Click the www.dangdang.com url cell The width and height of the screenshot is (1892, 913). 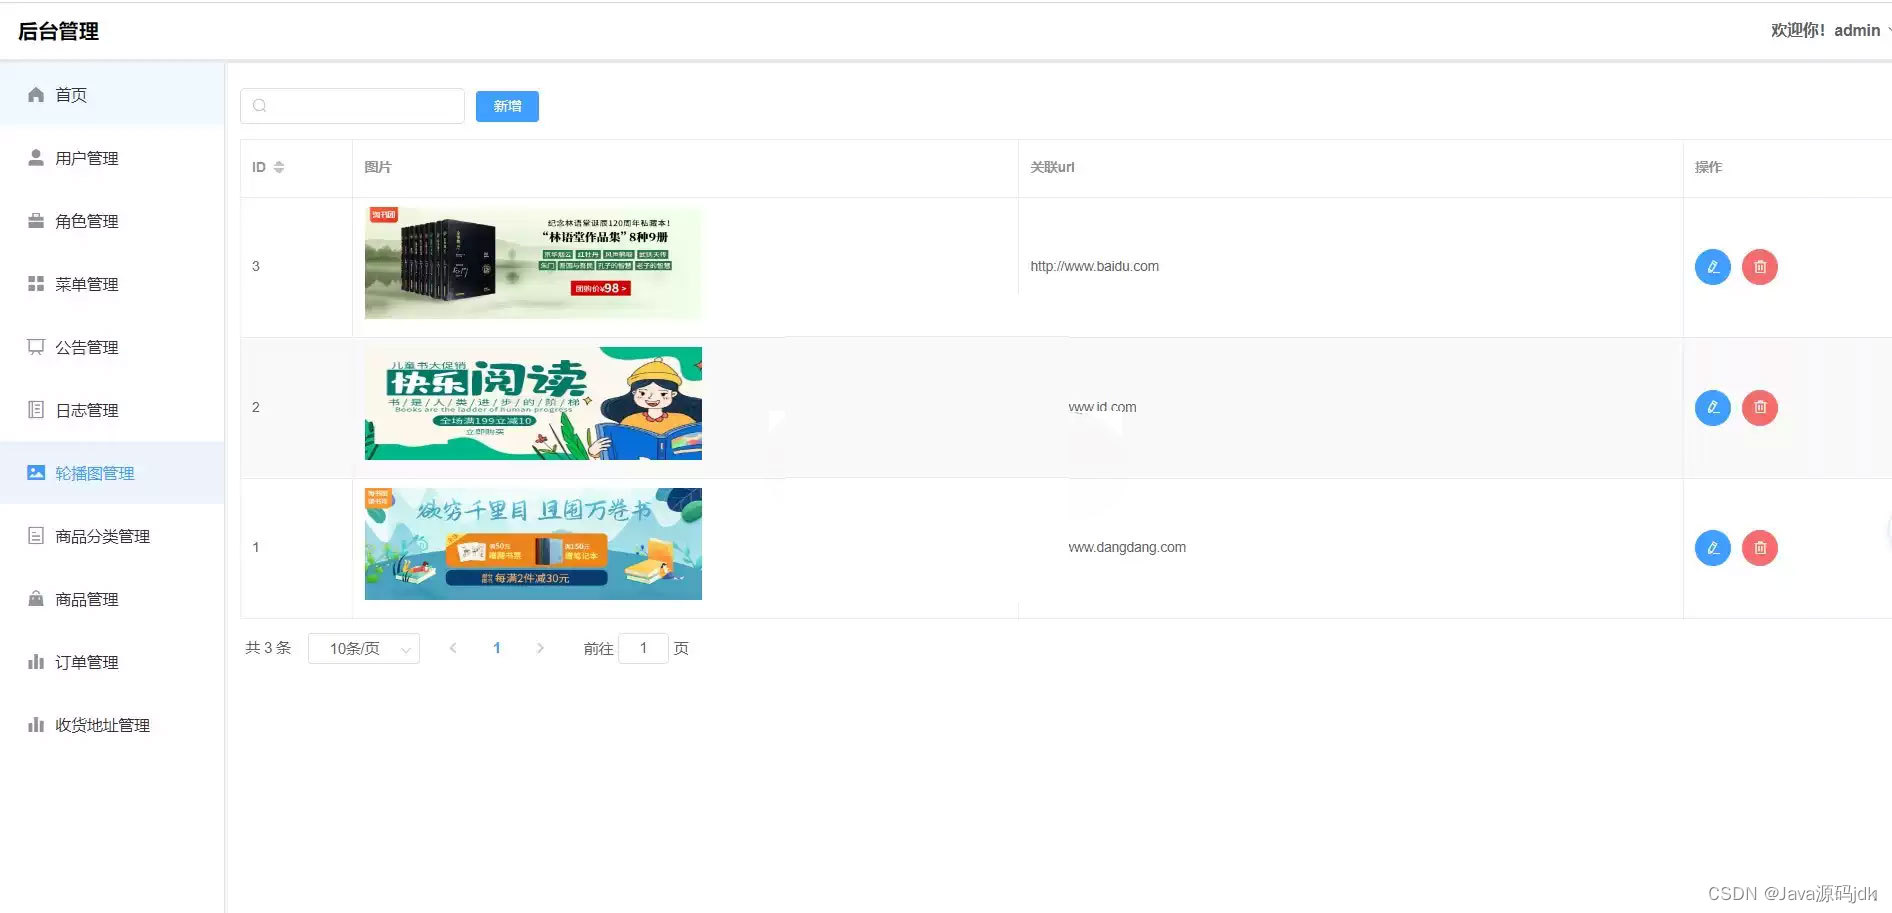tap(1127, 547)
